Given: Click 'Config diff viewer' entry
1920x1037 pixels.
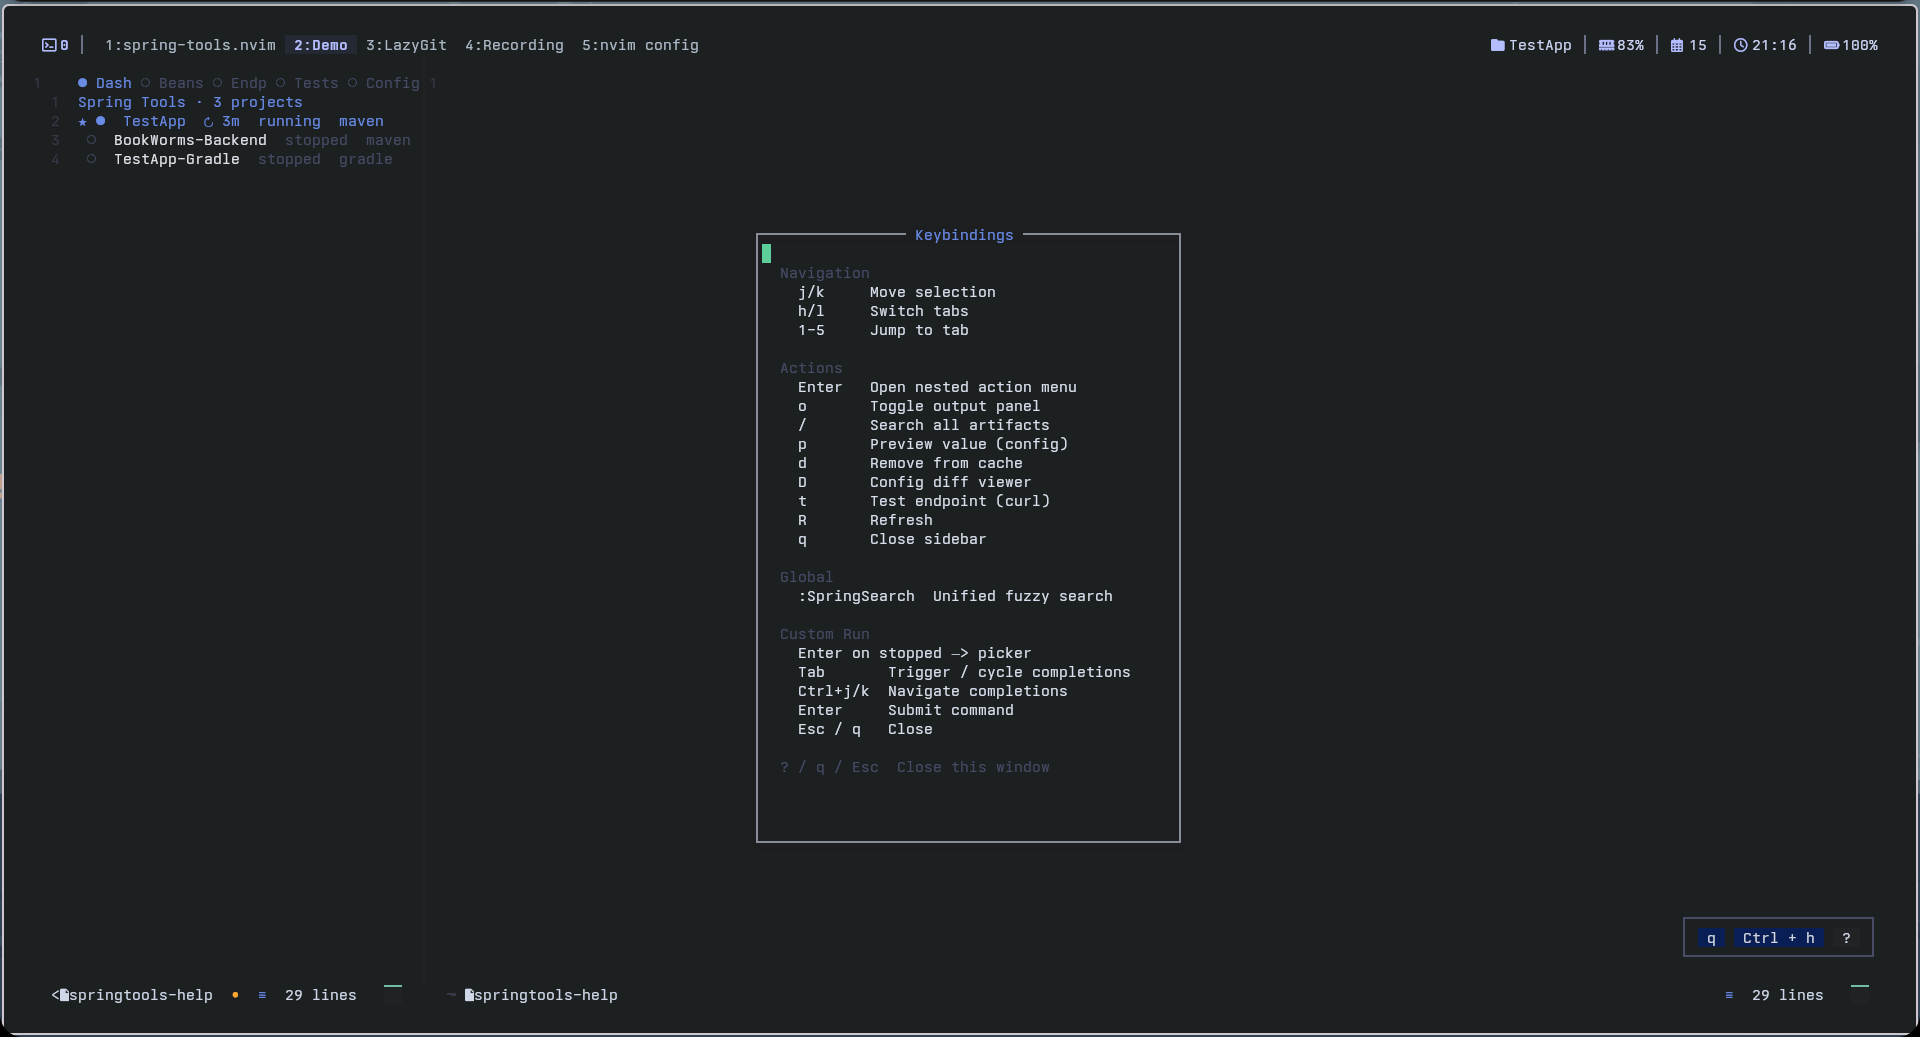Looking at the screenshot, I should coord(950,482).
